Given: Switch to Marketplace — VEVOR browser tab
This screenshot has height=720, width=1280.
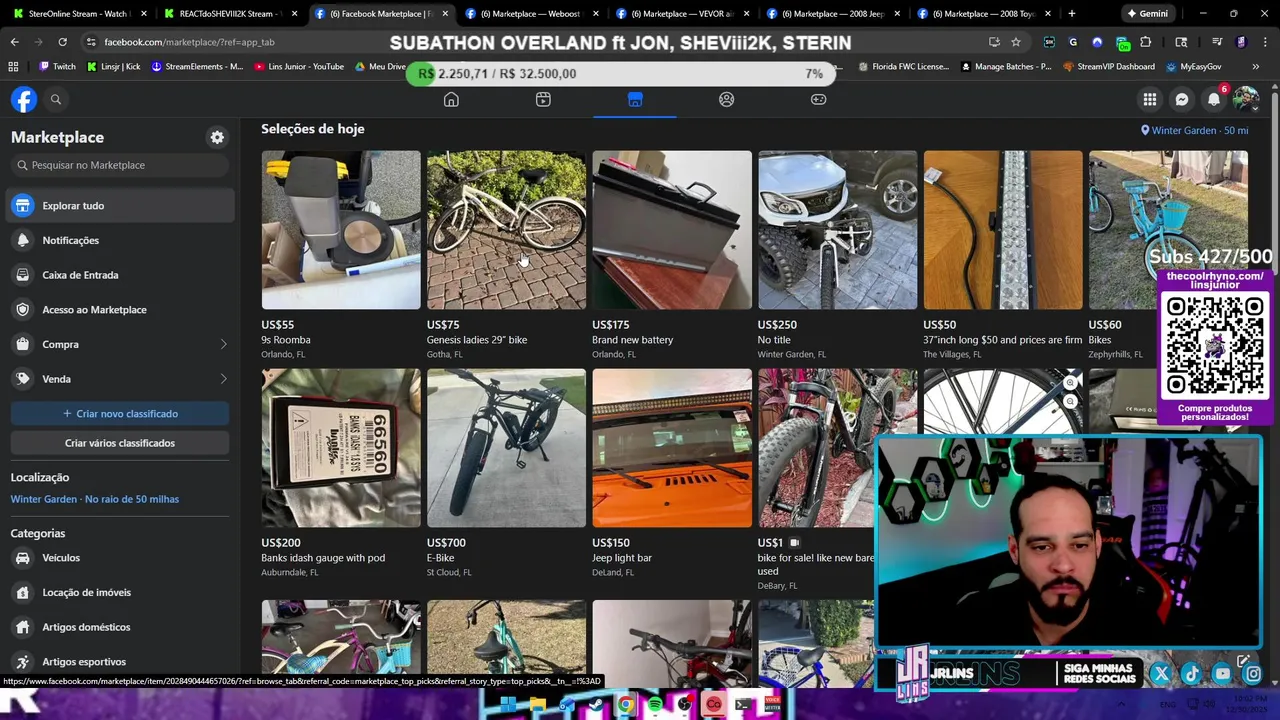Looking at the screenshot, I should tap(680, 14).
